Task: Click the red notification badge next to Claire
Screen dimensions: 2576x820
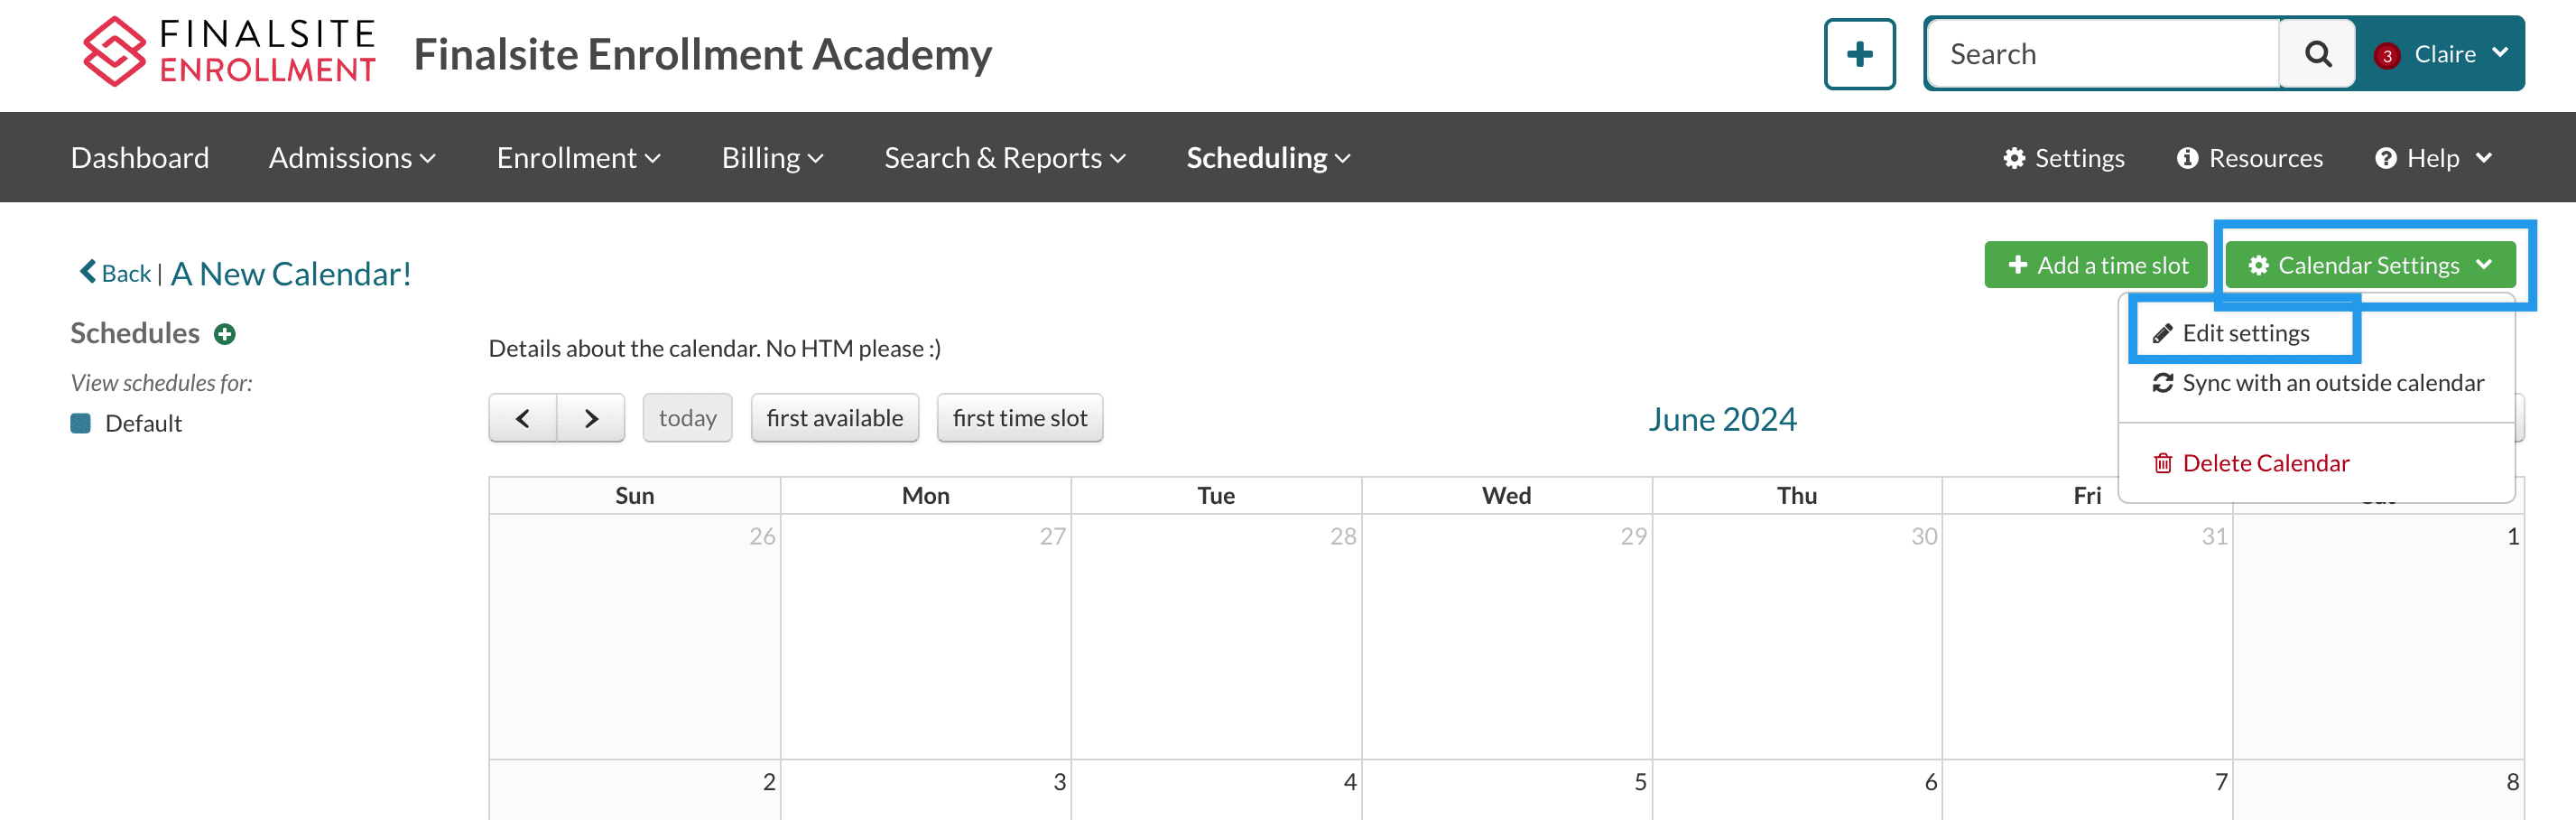Action: coord(2387,56)
